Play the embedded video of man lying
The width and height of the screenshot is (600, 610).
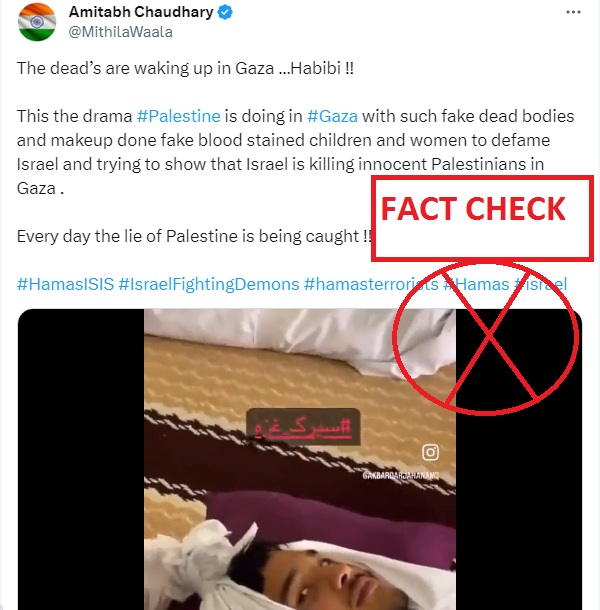(x=300, y=459)
